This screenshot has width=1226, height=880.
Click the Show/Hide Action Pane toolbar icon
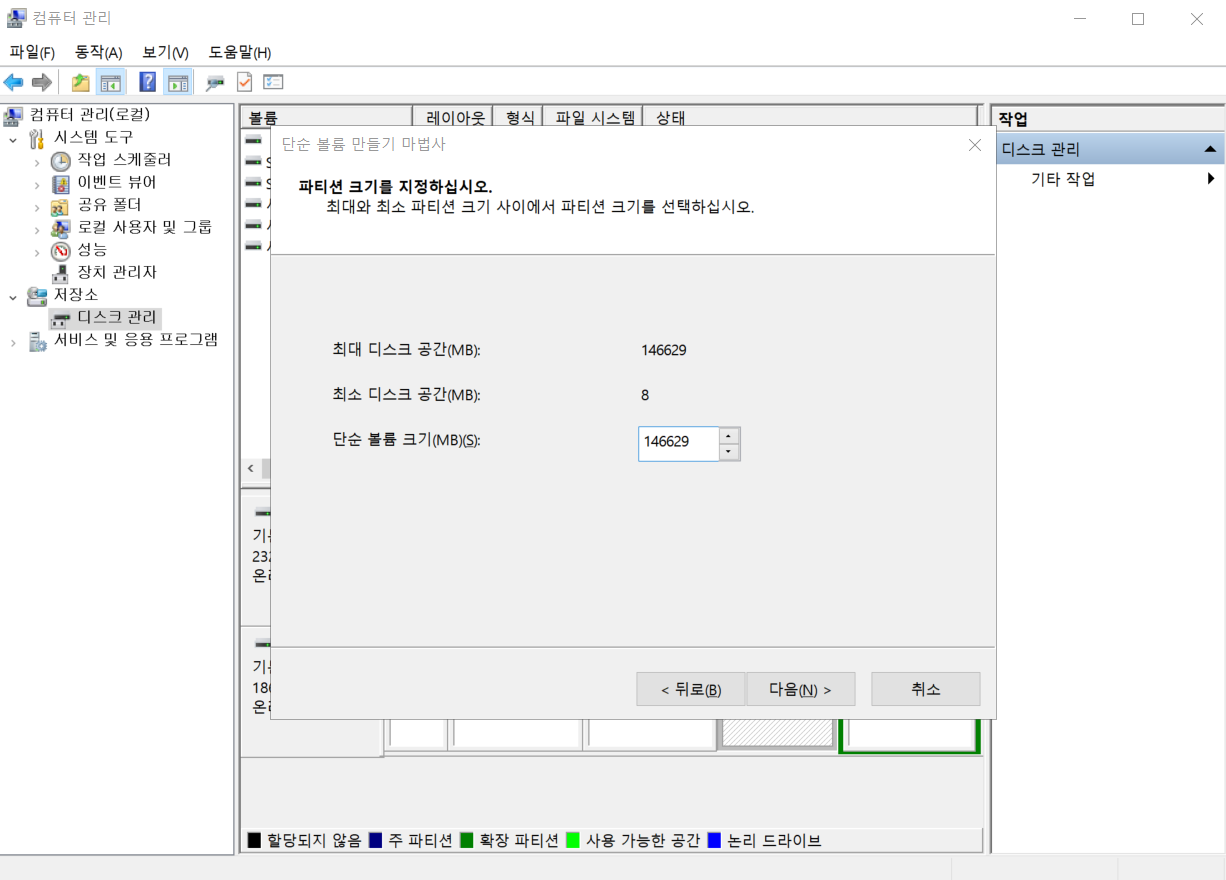[177, 82]
